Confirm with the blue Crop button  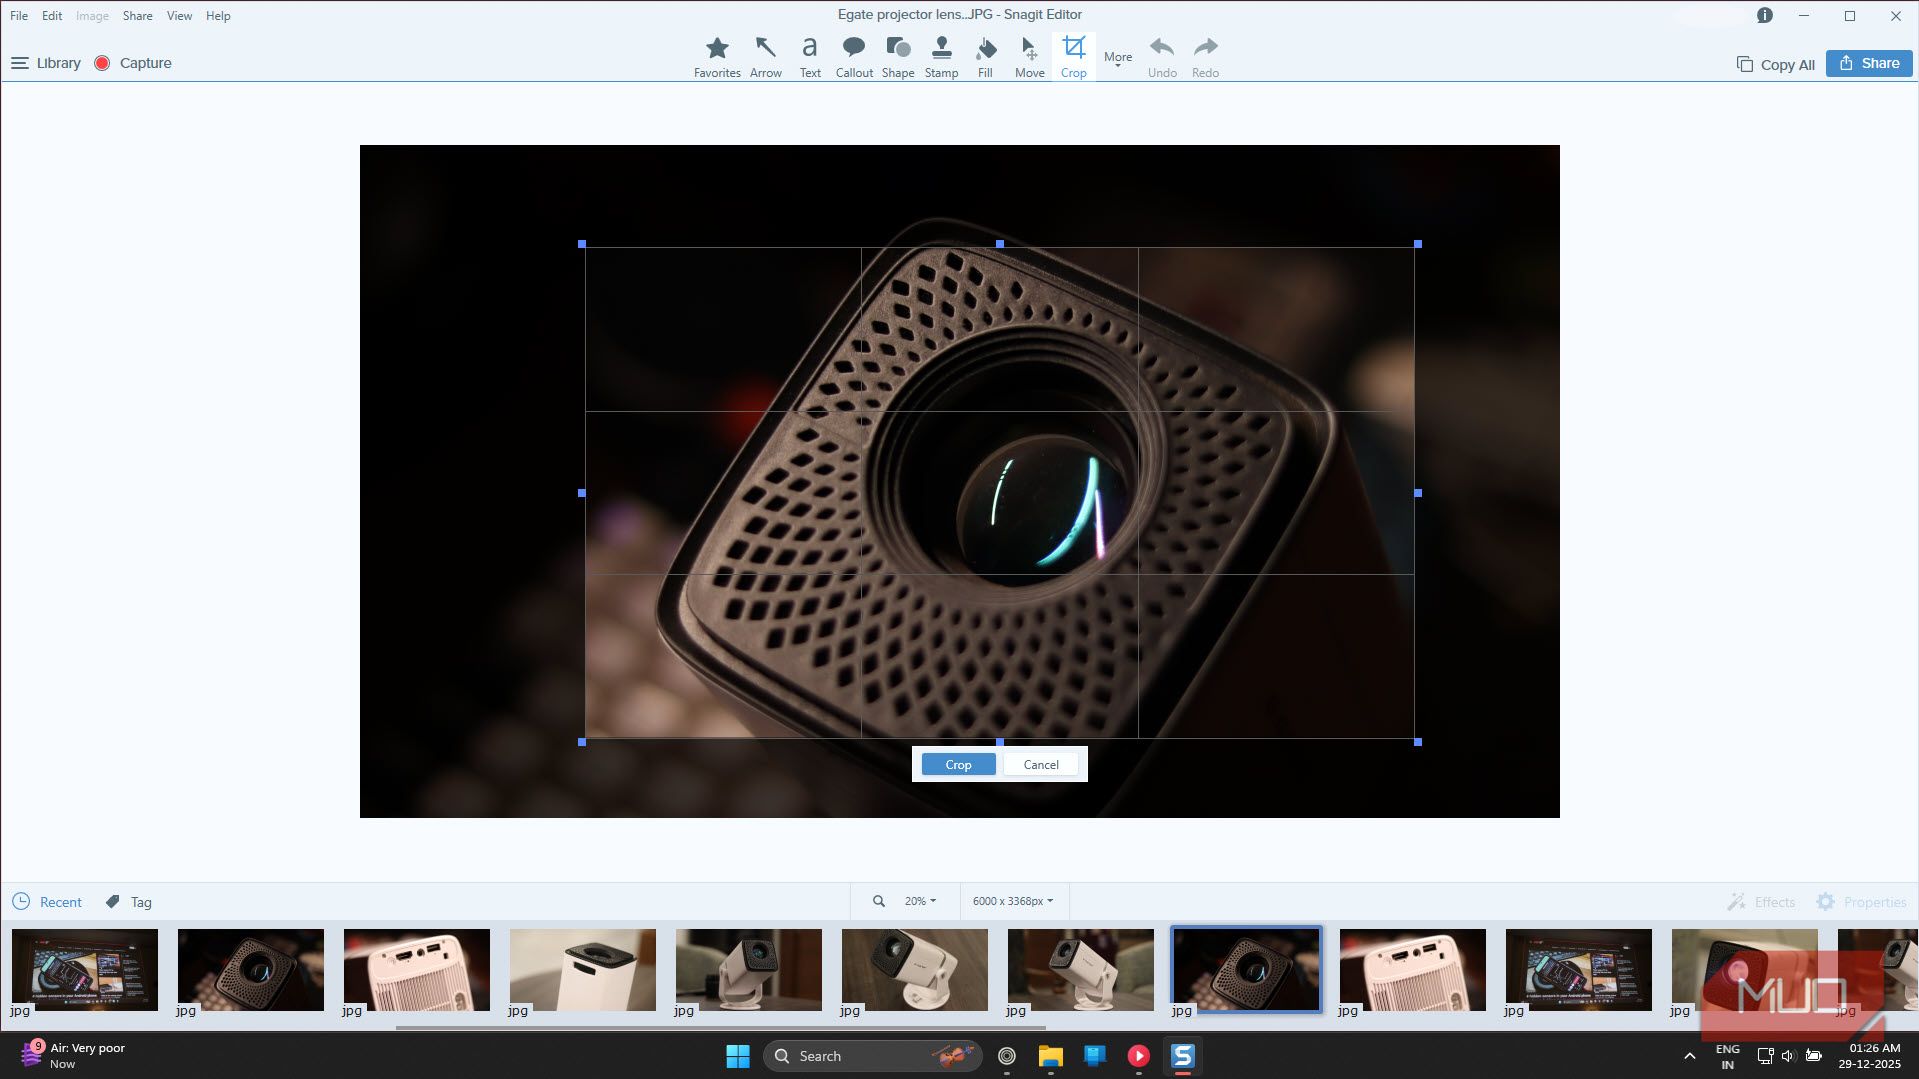point(958,764)
